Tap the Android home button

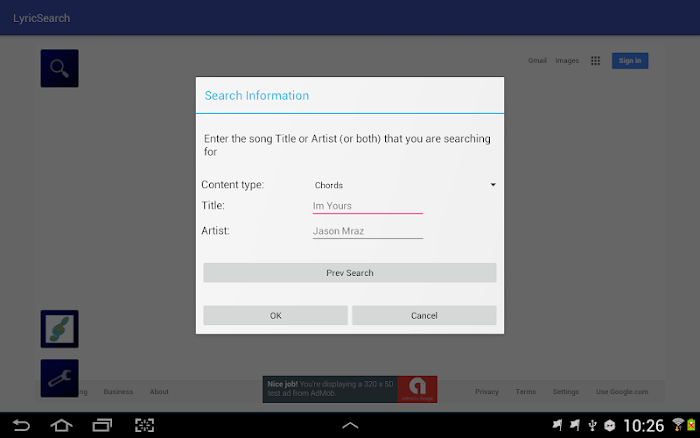(x=61, y=425)
